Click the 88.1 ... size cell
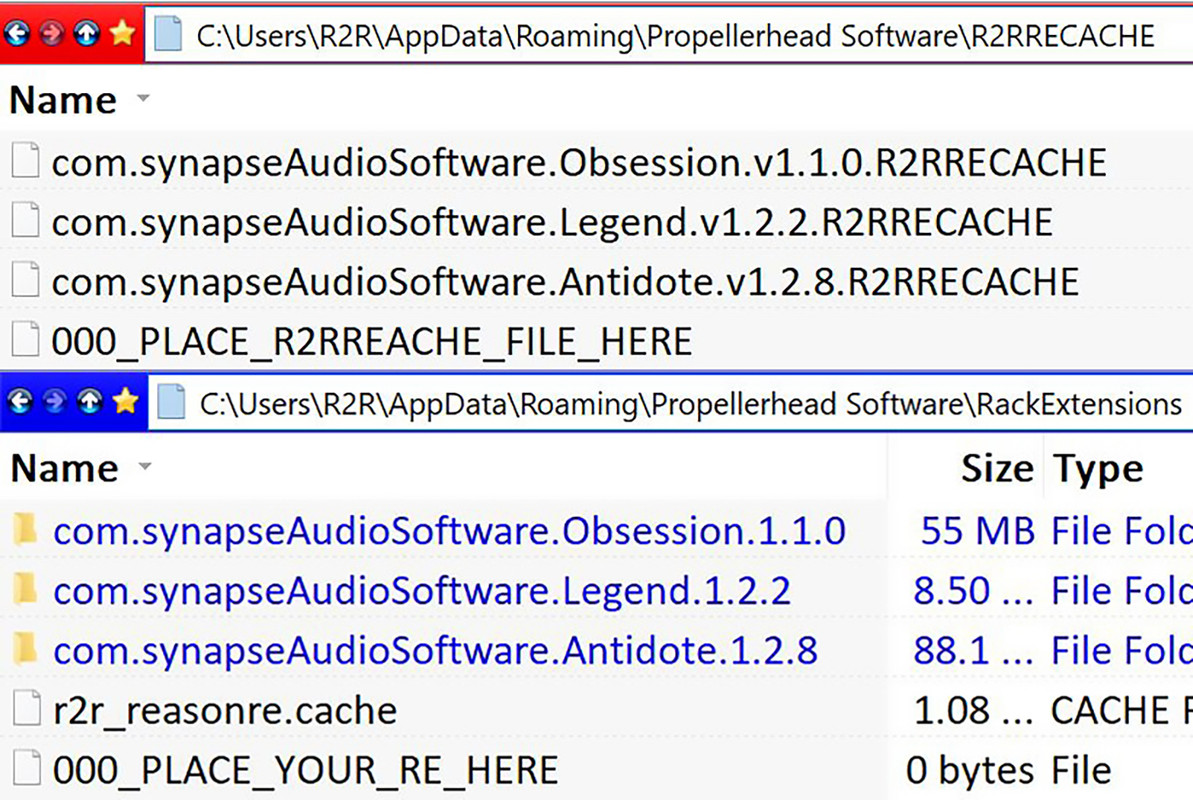The image size is (1193, 800). point(973,650)
